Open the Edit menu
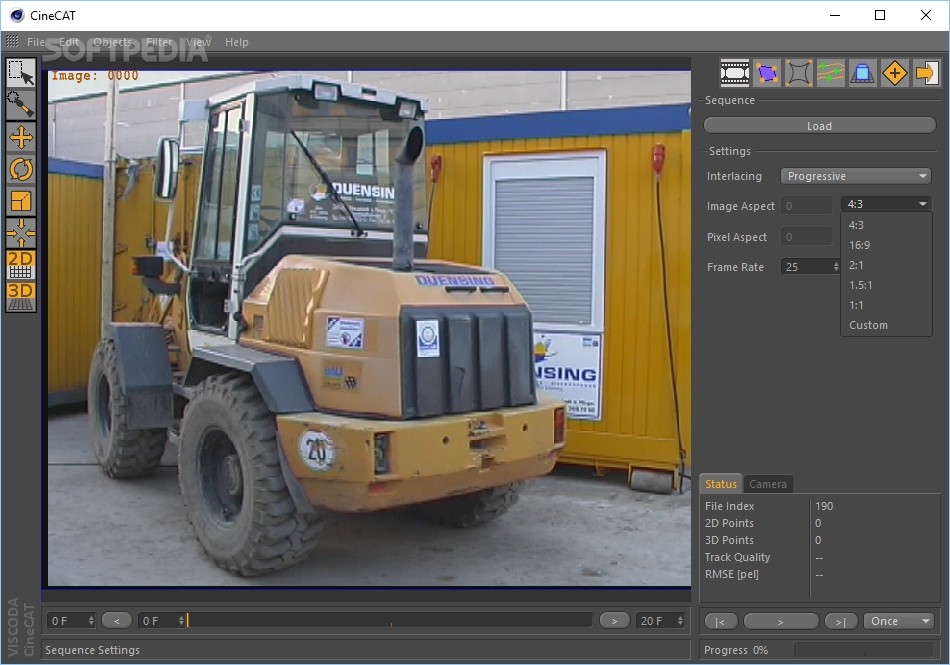950x665 pixels. pos(68,42)
